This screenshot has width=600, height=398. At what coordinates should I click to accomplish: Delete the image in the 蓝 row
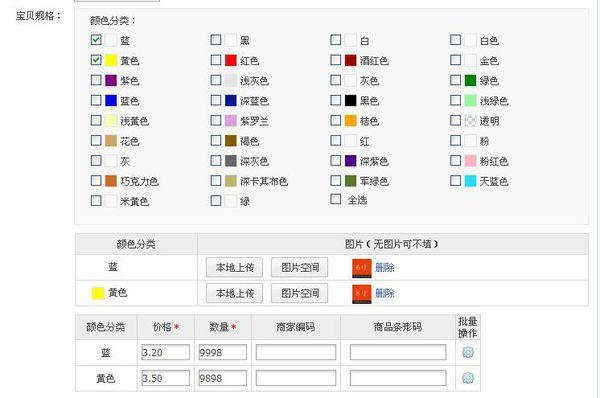[385, 268]
